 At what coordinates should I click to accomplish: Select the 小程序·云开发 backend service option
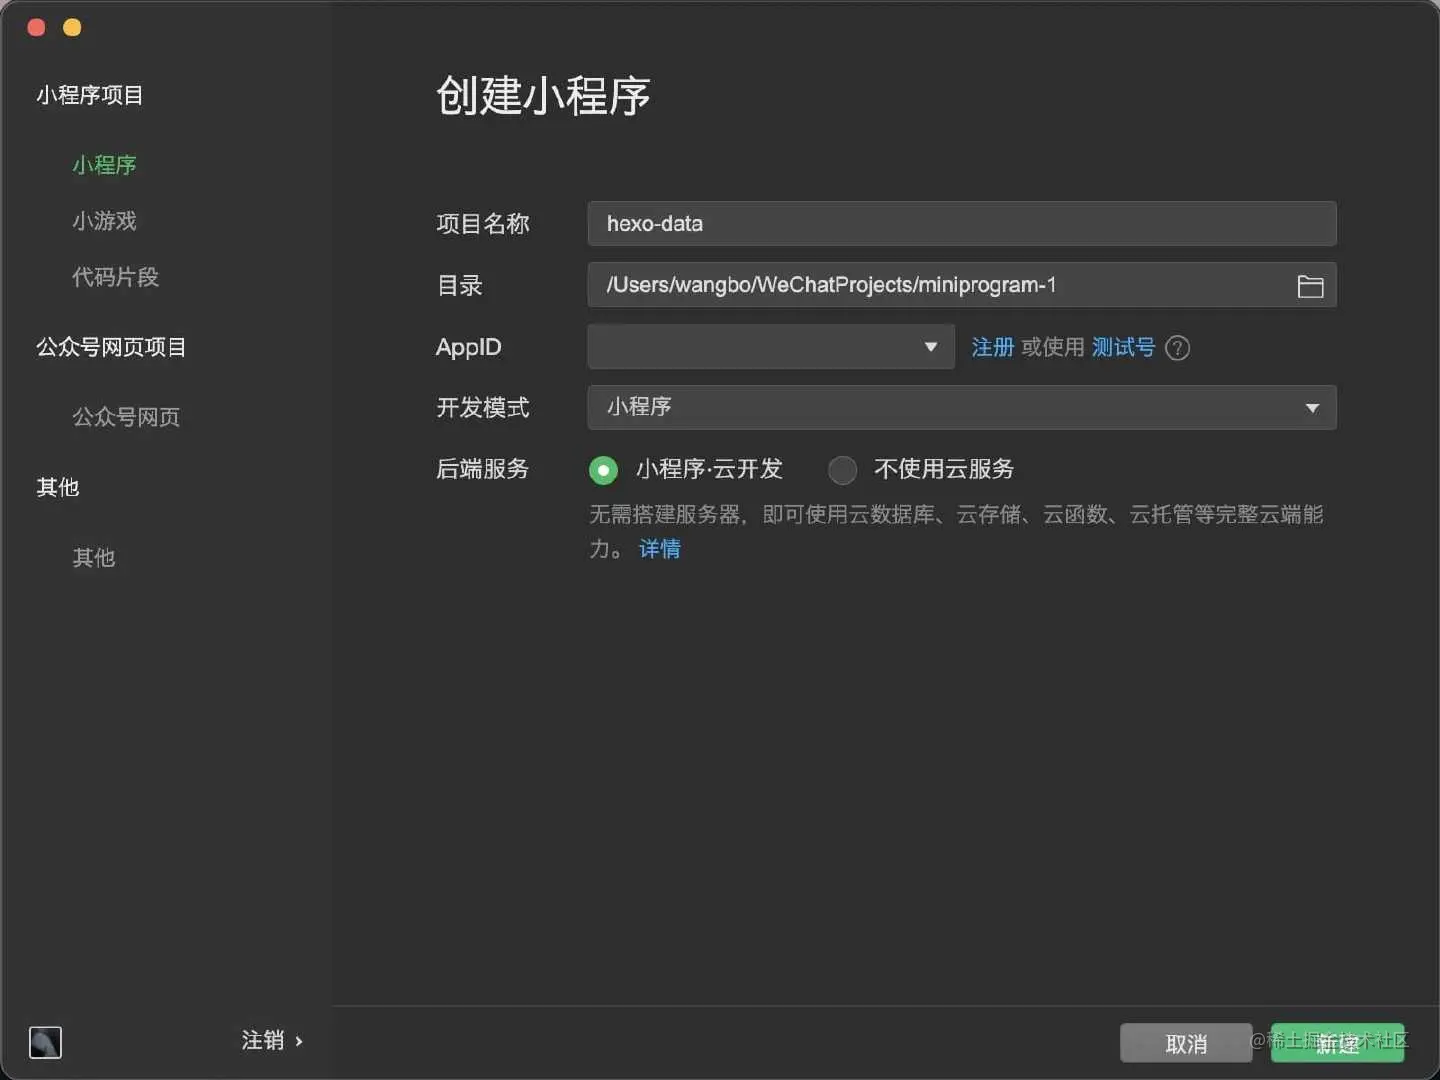[603, 470]
